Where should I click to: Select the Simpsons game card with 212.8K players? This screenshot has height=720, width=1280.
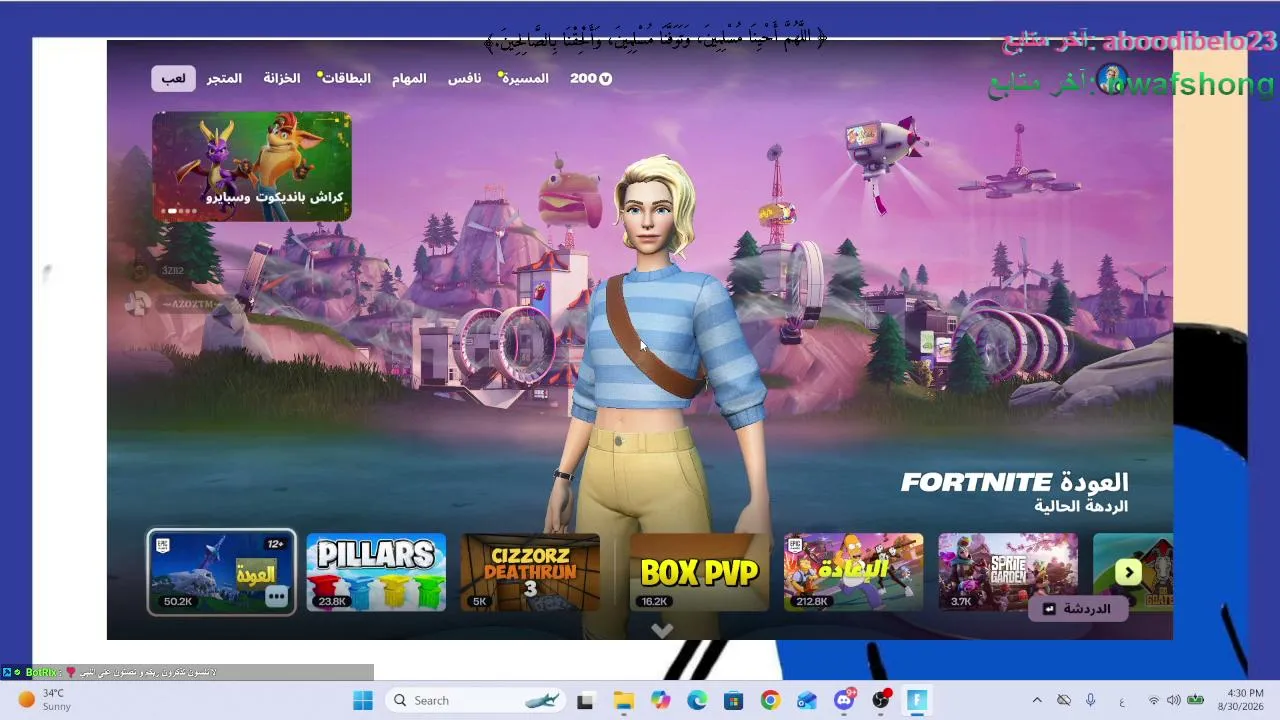(x=853, y=572)
